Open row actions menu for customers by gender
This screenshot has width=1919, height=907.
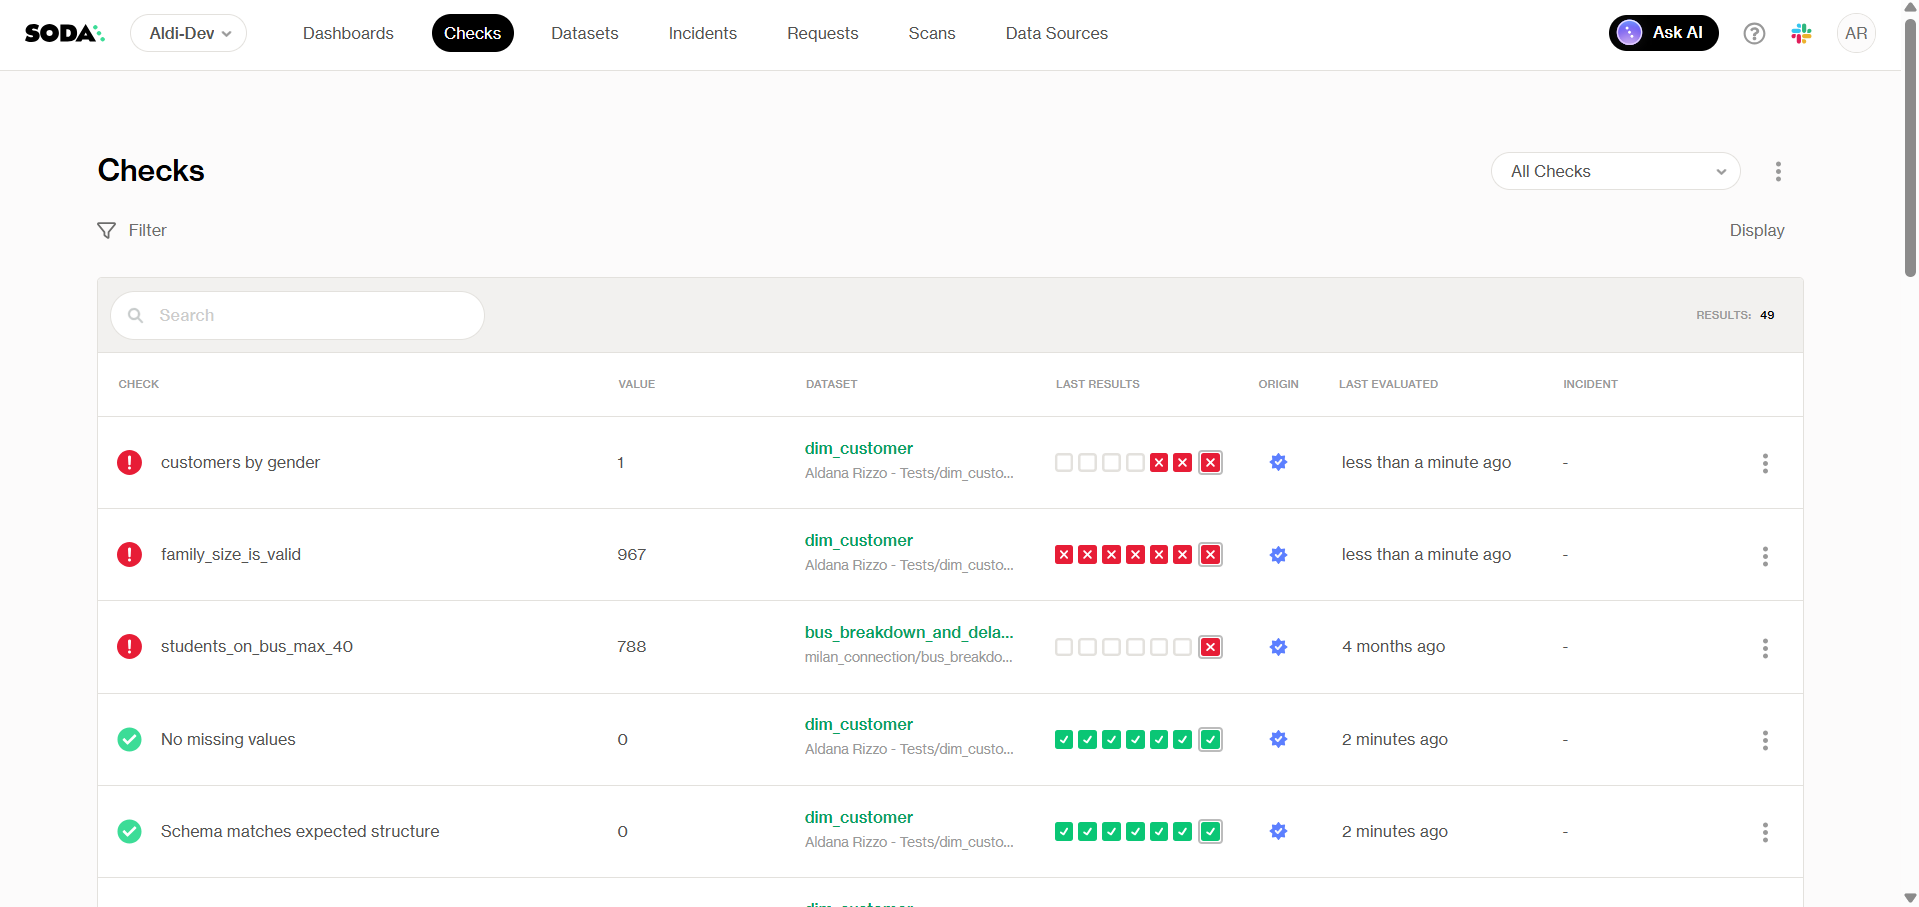[1765, 463]
